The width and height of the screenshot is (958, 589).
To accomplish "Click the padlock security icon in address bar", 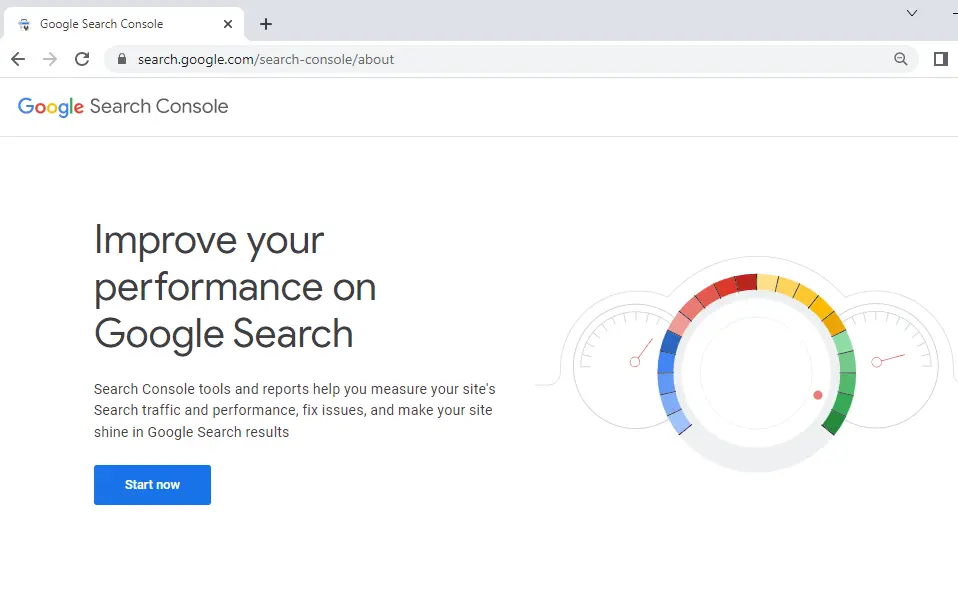I will tap(121, 59).
